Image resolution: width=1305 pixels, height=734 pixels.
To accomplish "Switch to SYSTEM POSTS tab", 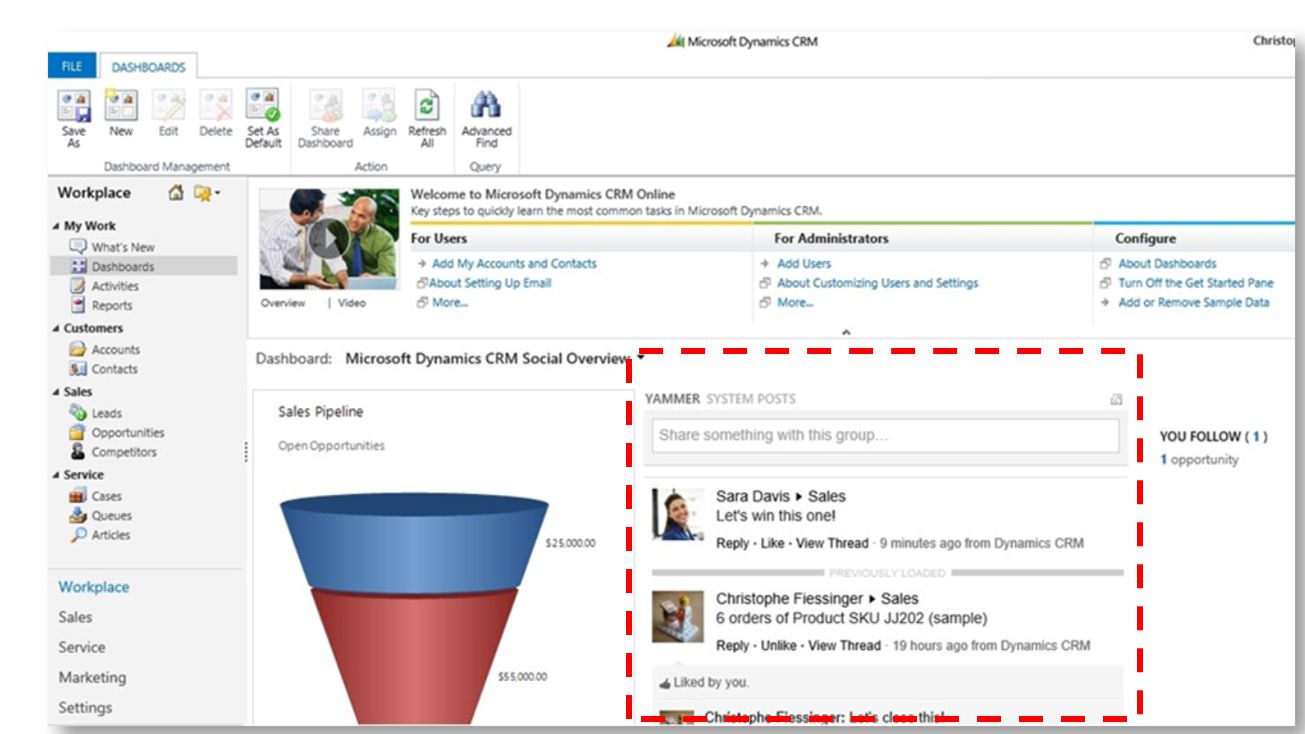I will pos(751,399).
